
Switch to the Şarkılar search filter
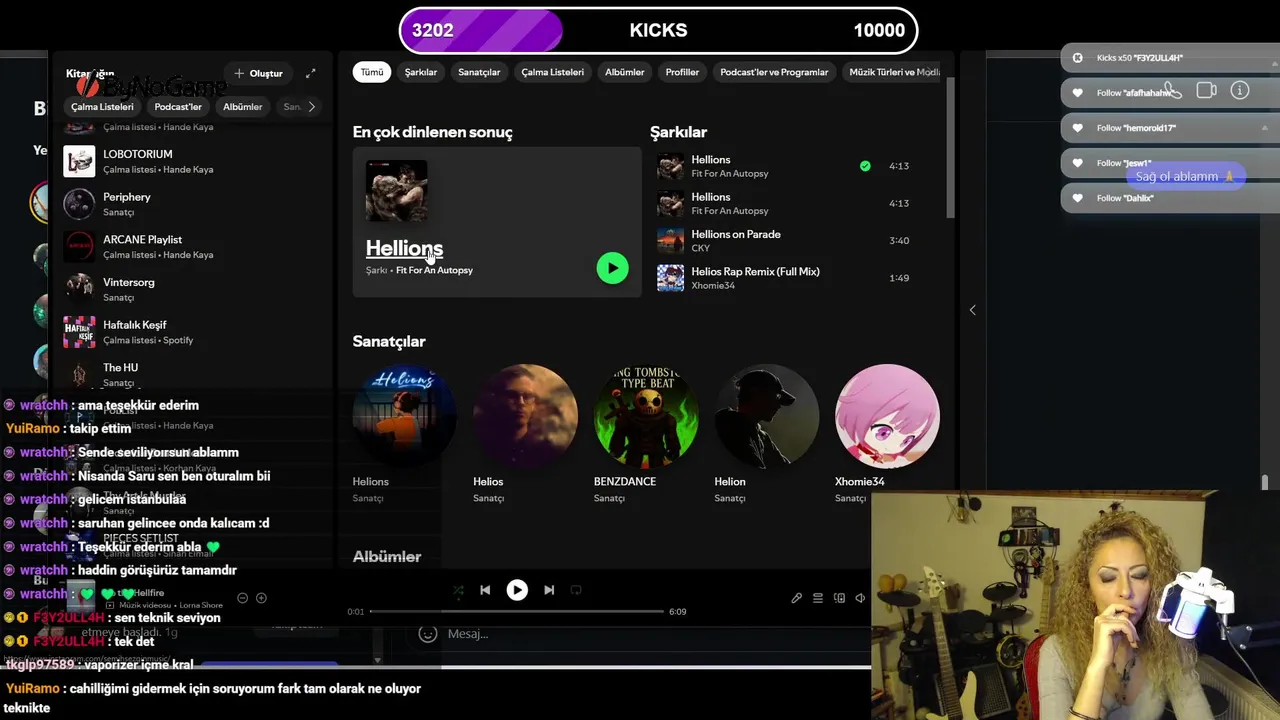(421, 72)
